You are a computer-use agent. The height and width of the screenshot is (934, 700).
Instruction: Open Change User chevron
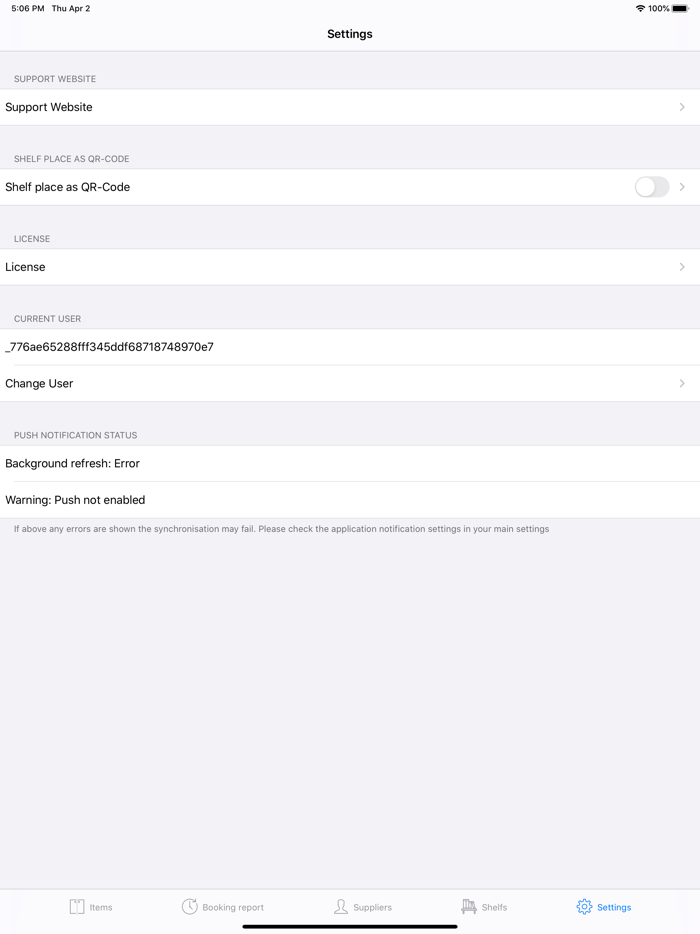(x=682, y=384)
